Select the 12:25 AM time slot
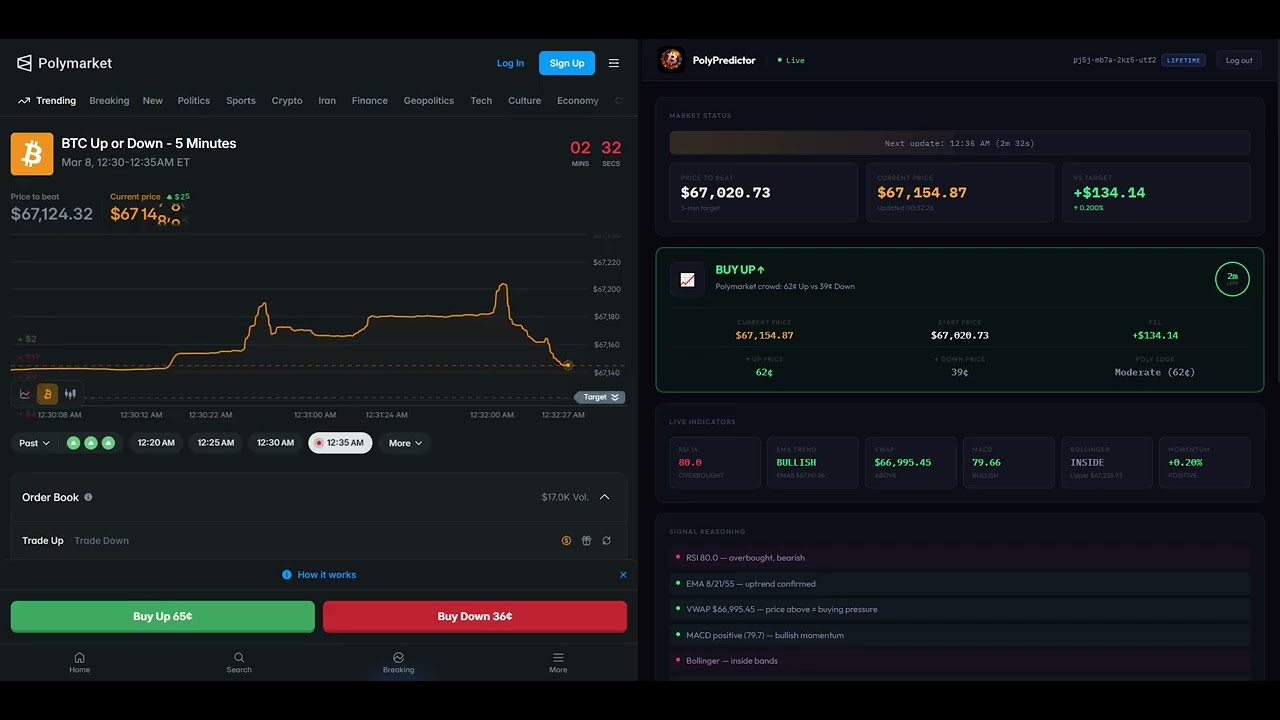Image resolution: width=1280 pixels, height=720 pixels. click(x=216, y=443)
